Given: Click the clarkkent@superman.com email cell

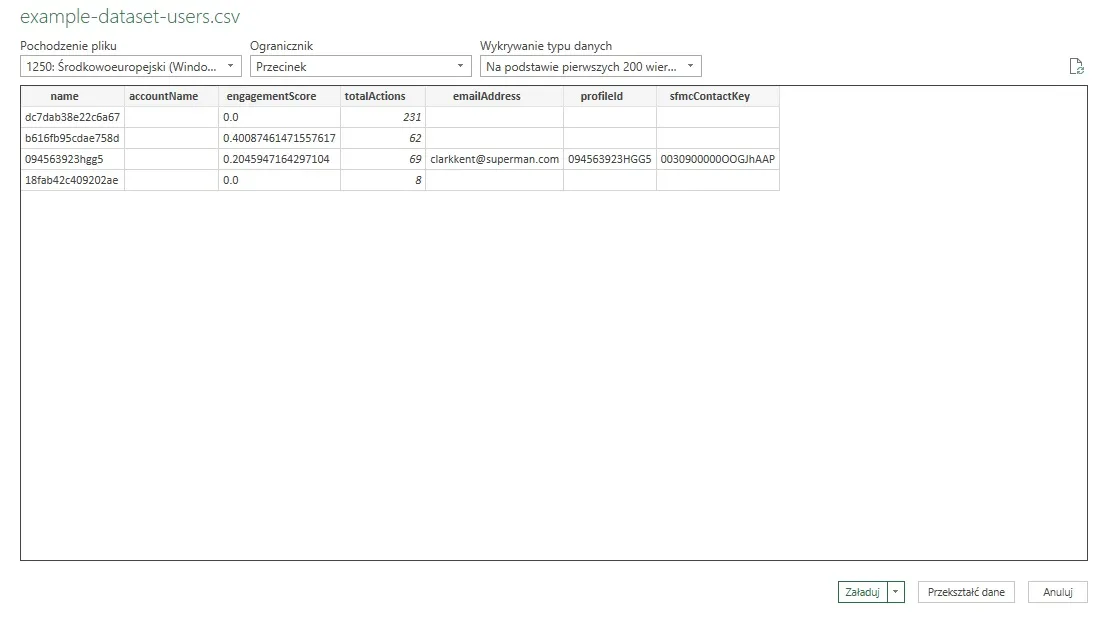Looking at the screenshot, I should point(494,158).
